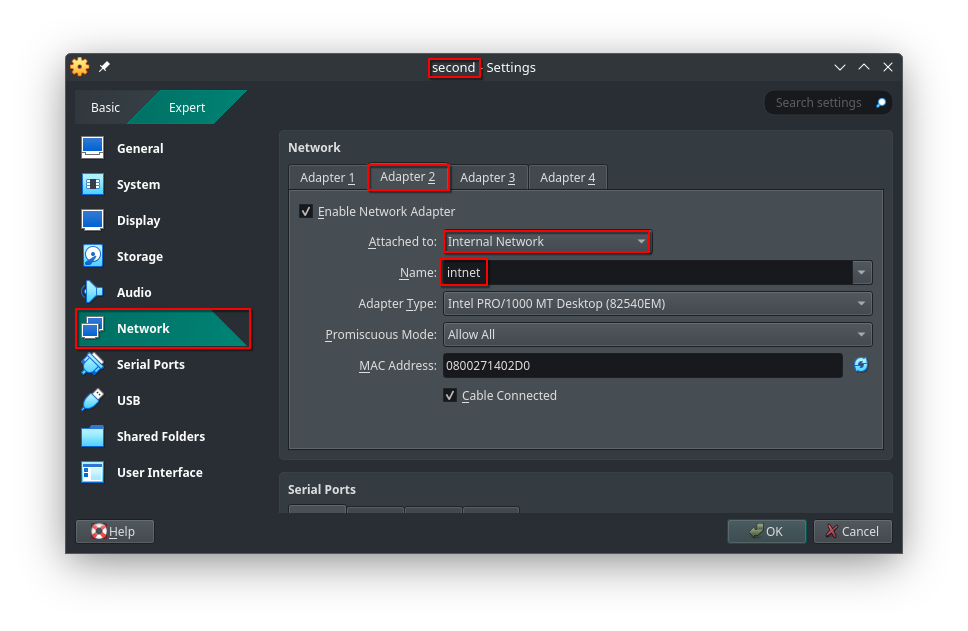Disable the Enable Network Adapter checkbox
The image size is (968, 631).
306,212
